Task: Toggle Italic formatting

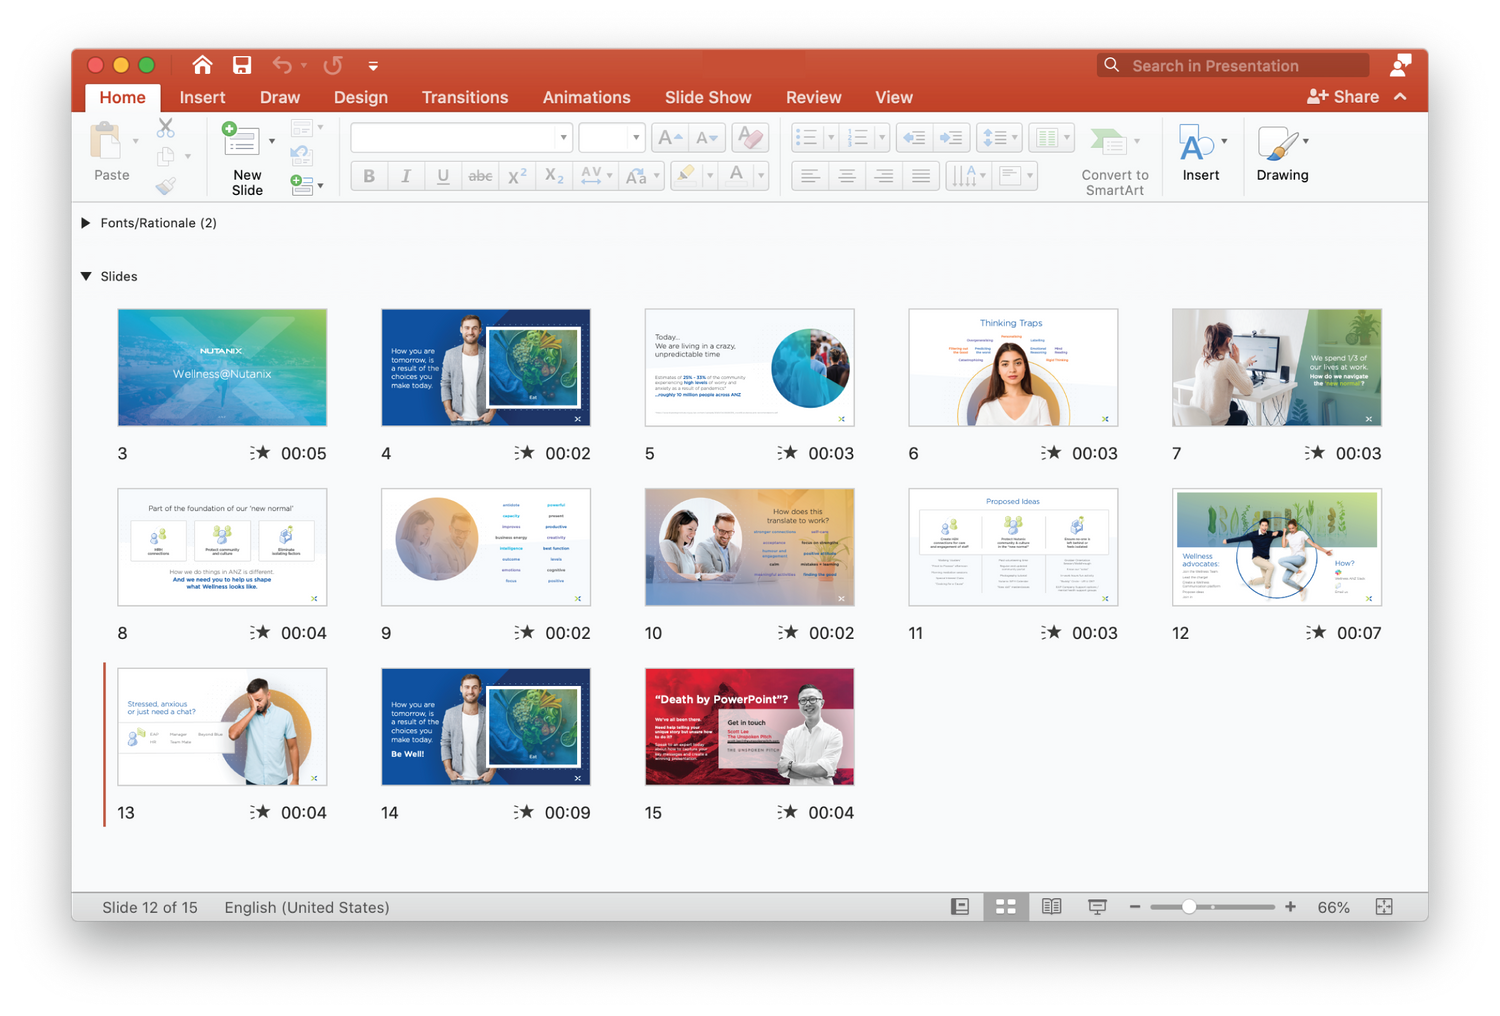Action: [406, 176]
